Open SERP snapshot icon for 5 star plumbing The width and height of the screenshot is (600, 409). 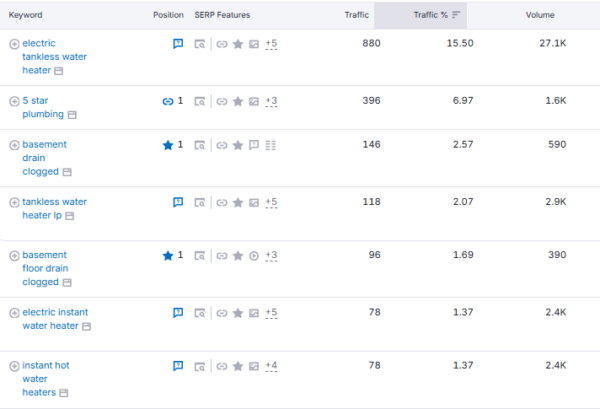pos(200,101)
